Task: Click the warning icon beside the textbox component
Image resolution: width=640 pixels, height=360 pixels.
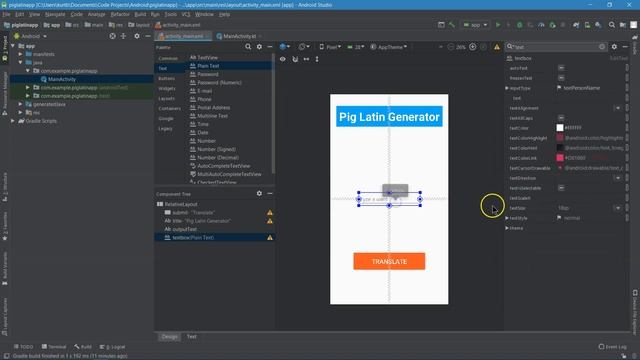Action: (270, 238)
